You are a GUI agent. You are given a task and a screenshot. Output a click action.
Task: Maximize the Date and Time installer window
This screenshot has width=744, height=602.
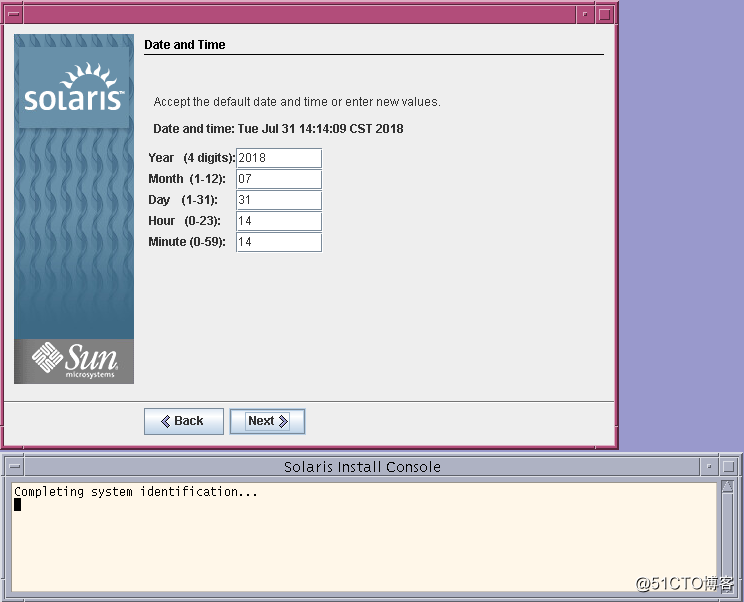click(x=604, y=14)
